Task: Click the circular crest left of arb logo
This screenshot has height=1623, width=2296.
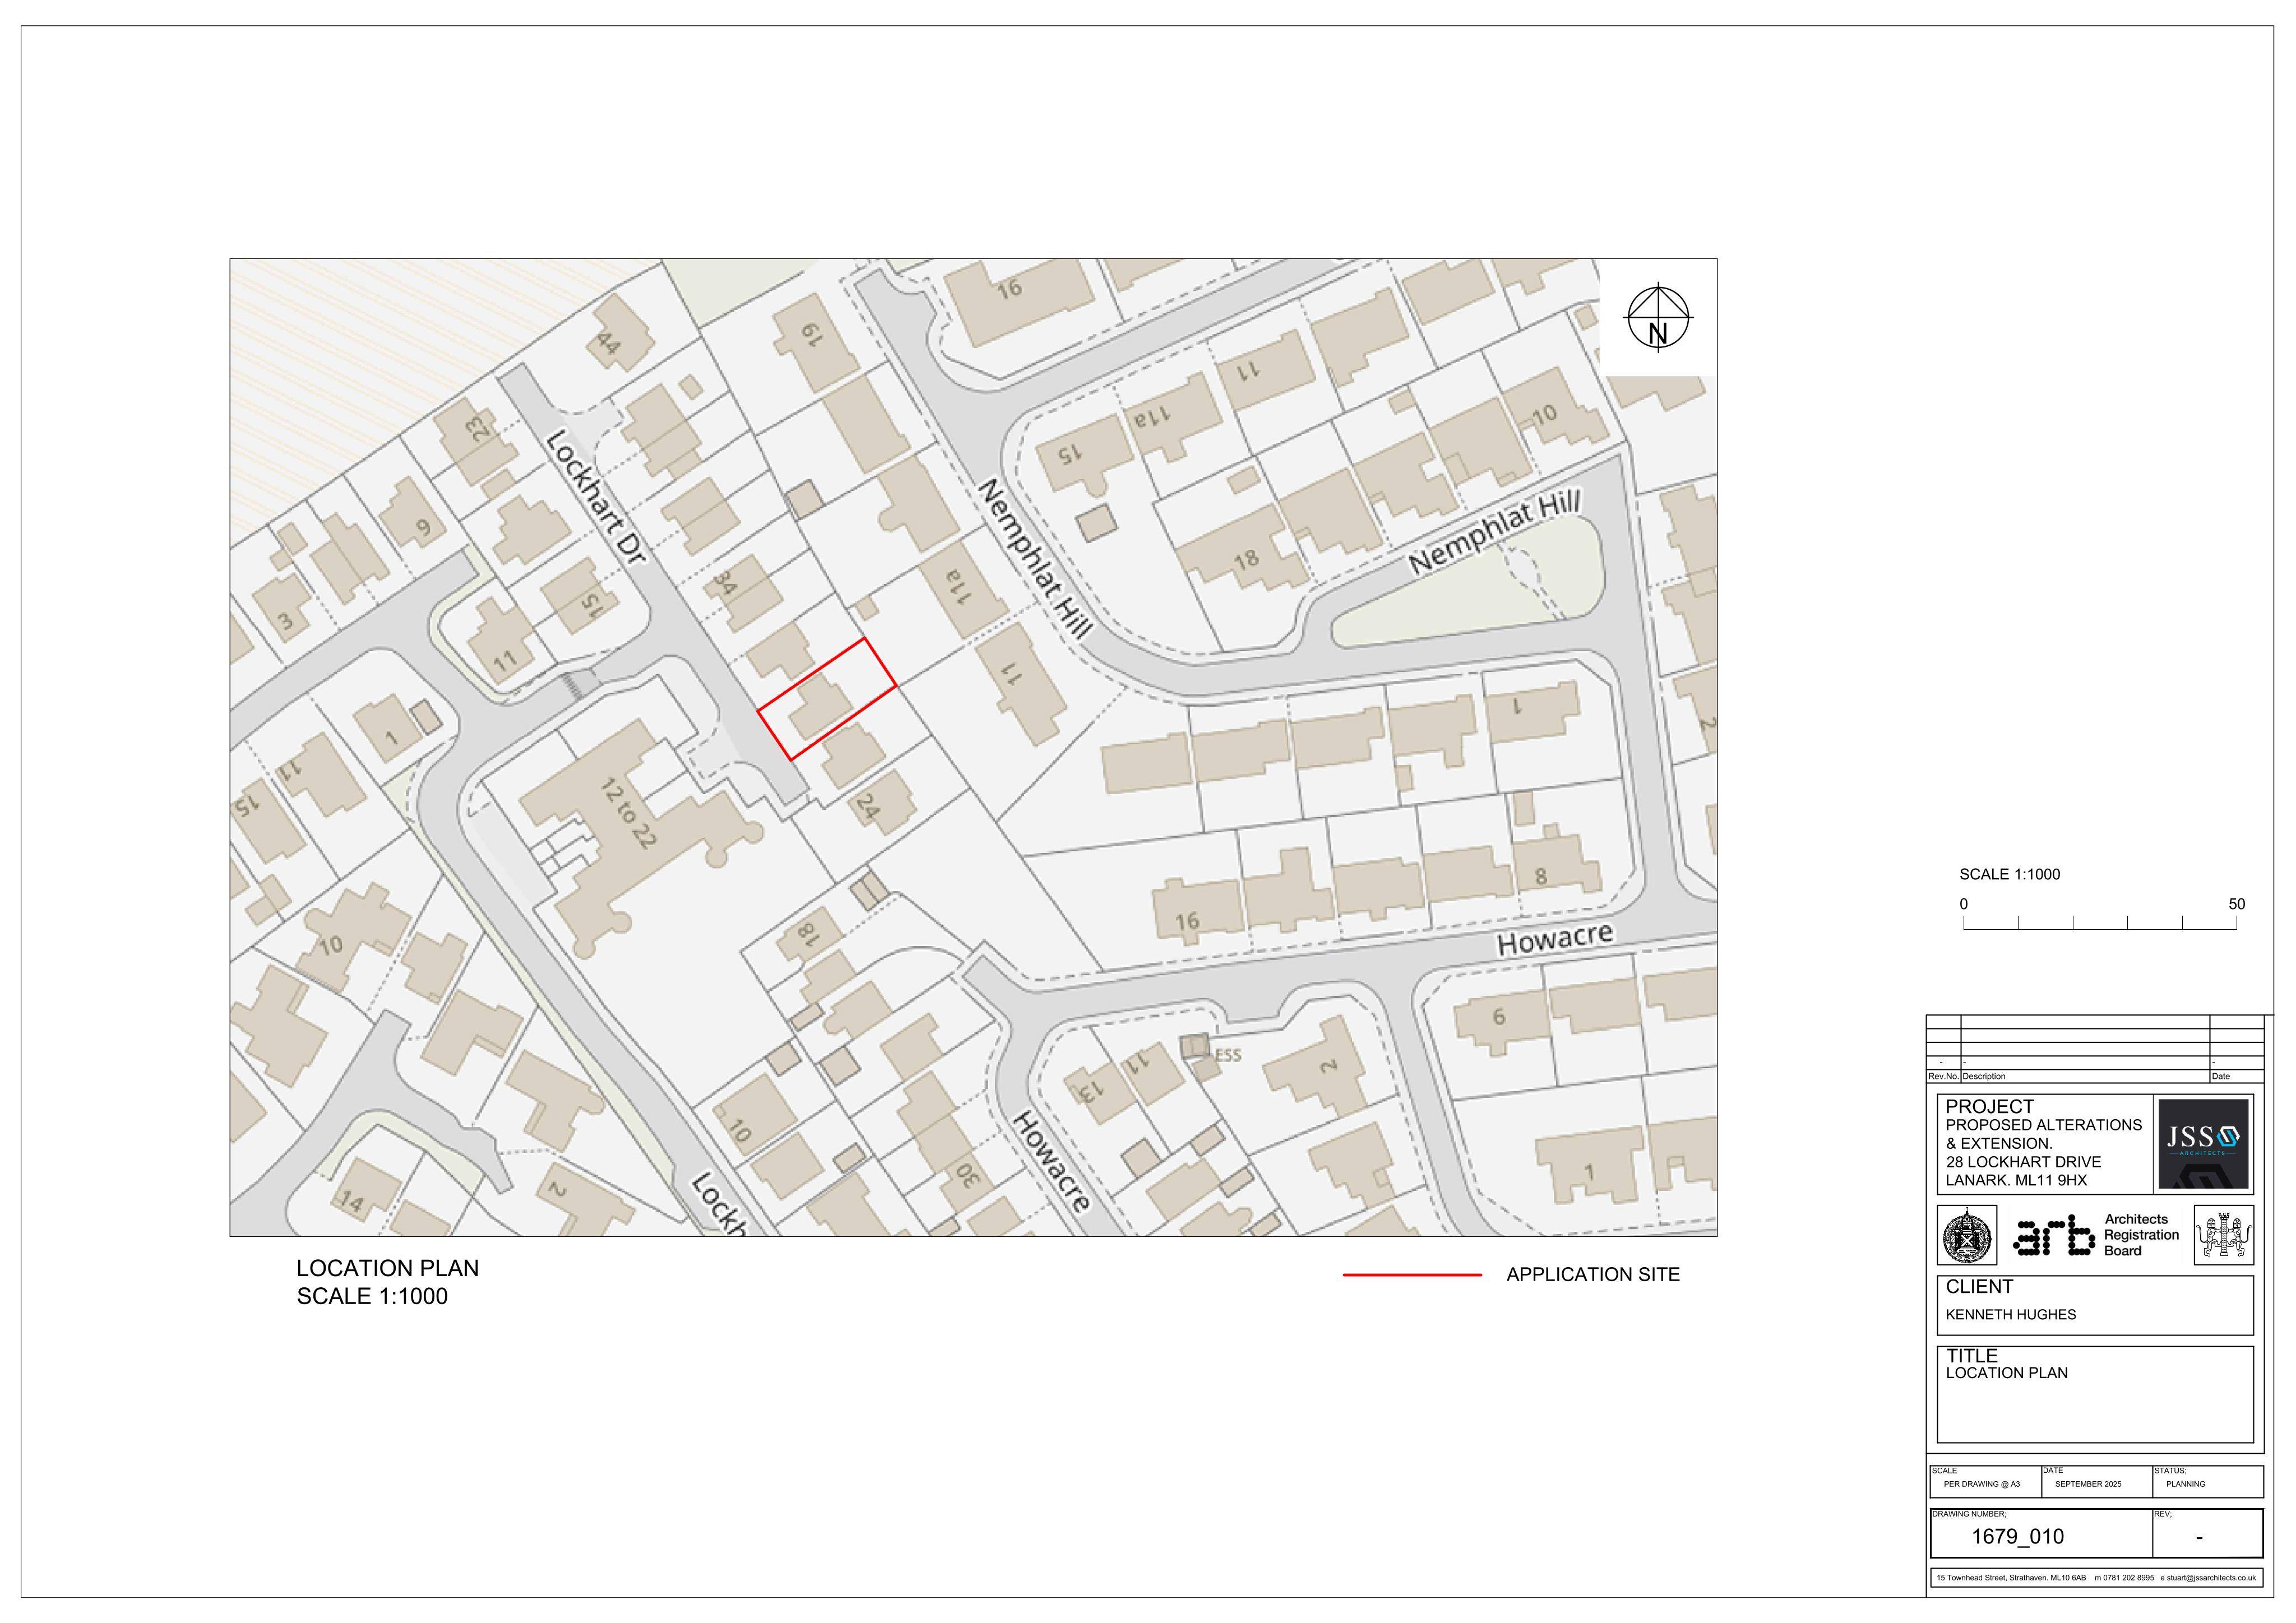Action: pos(1967,1235)
